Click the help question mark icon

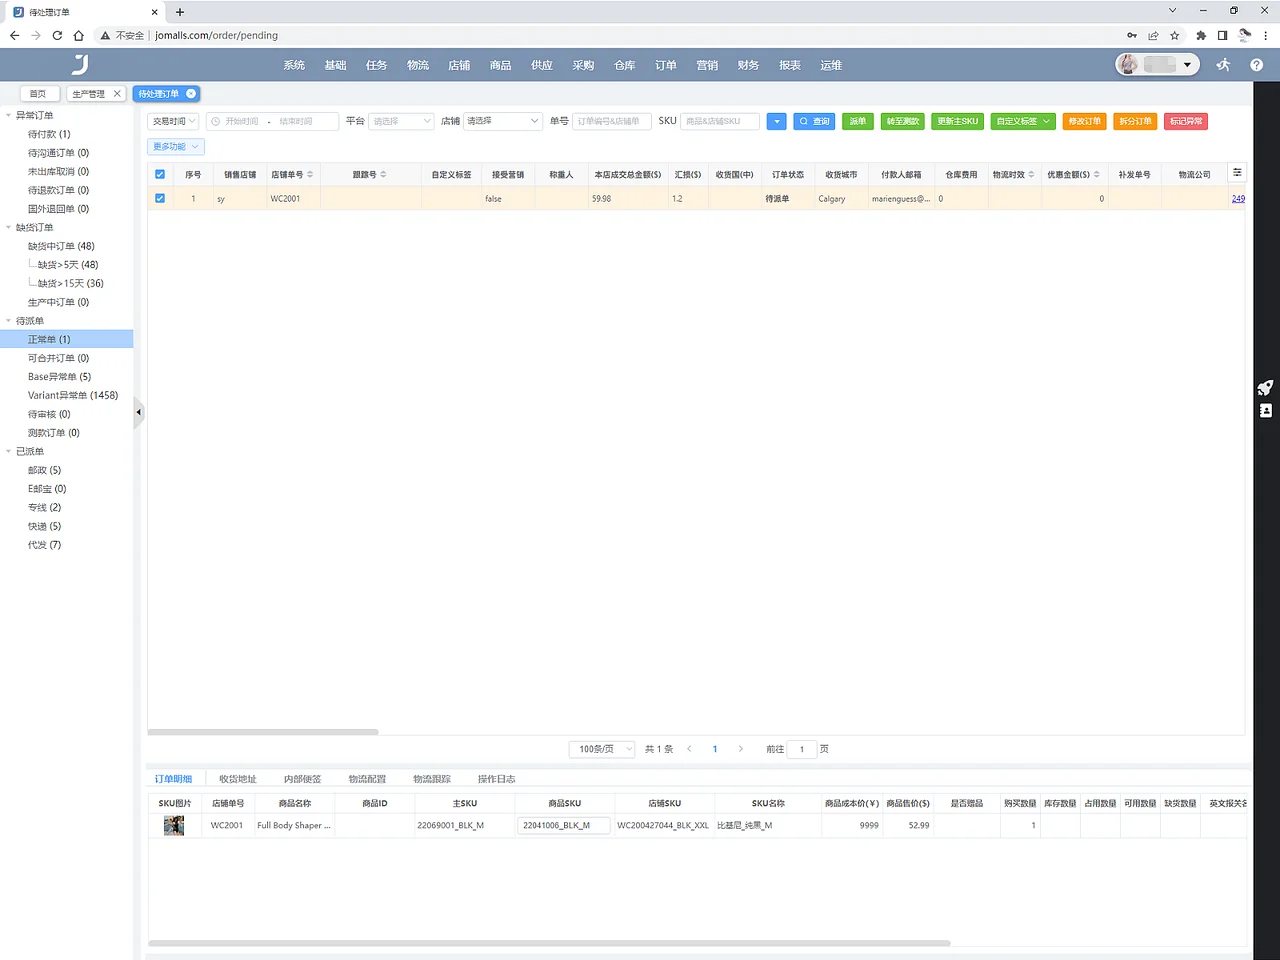(x=1257, y=65)
